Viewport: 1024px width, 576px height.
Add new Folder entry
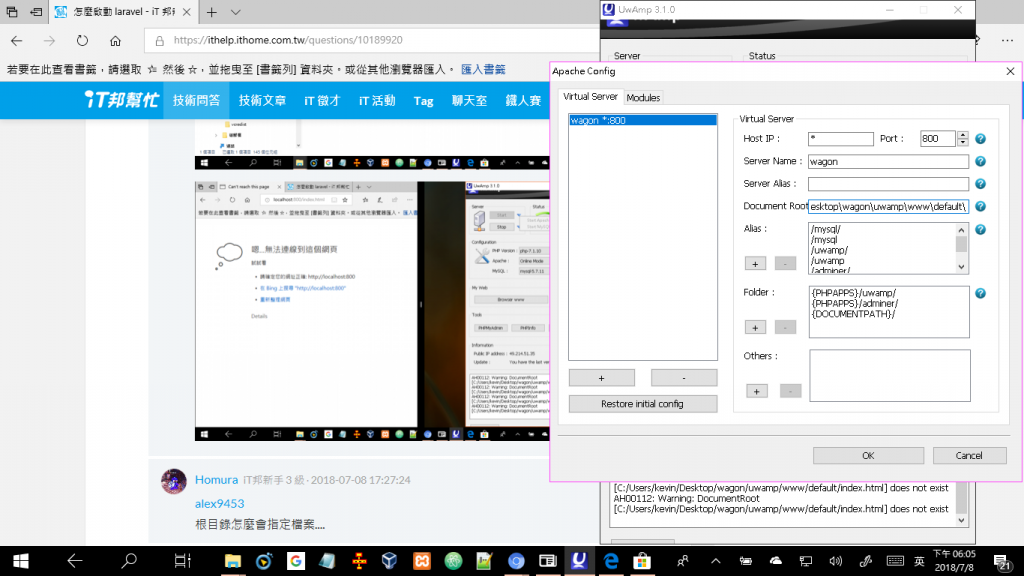[x=756, y=327]
